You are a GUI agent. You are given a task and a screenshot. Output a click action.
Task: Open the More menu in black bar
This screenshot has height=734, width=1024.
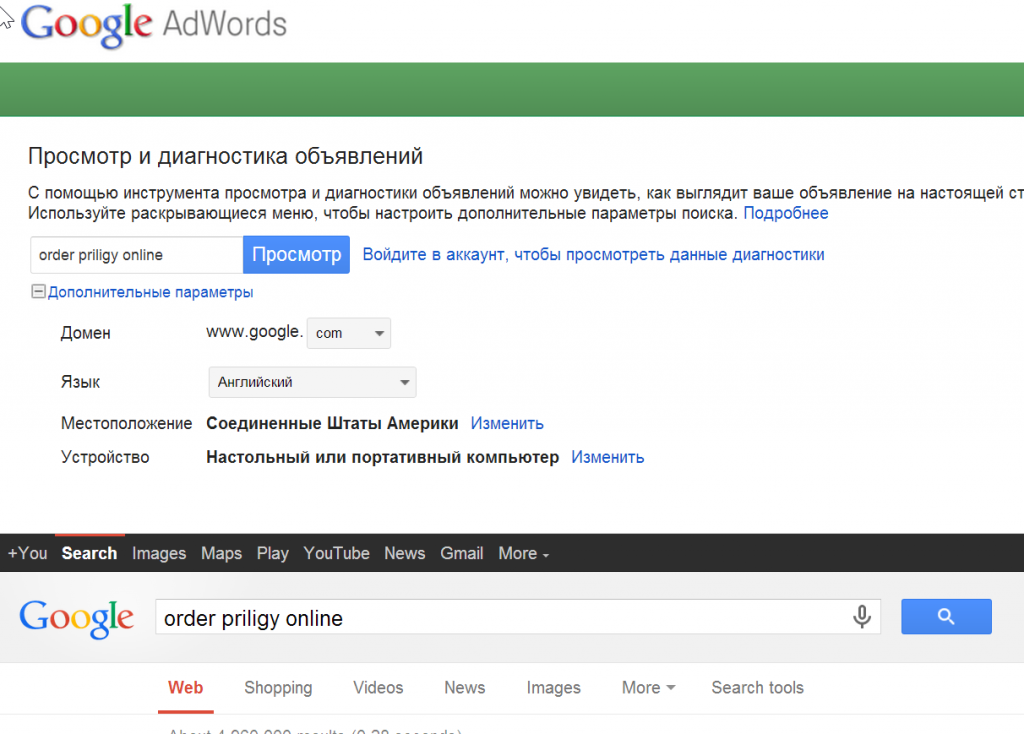[x=524, y=553]
